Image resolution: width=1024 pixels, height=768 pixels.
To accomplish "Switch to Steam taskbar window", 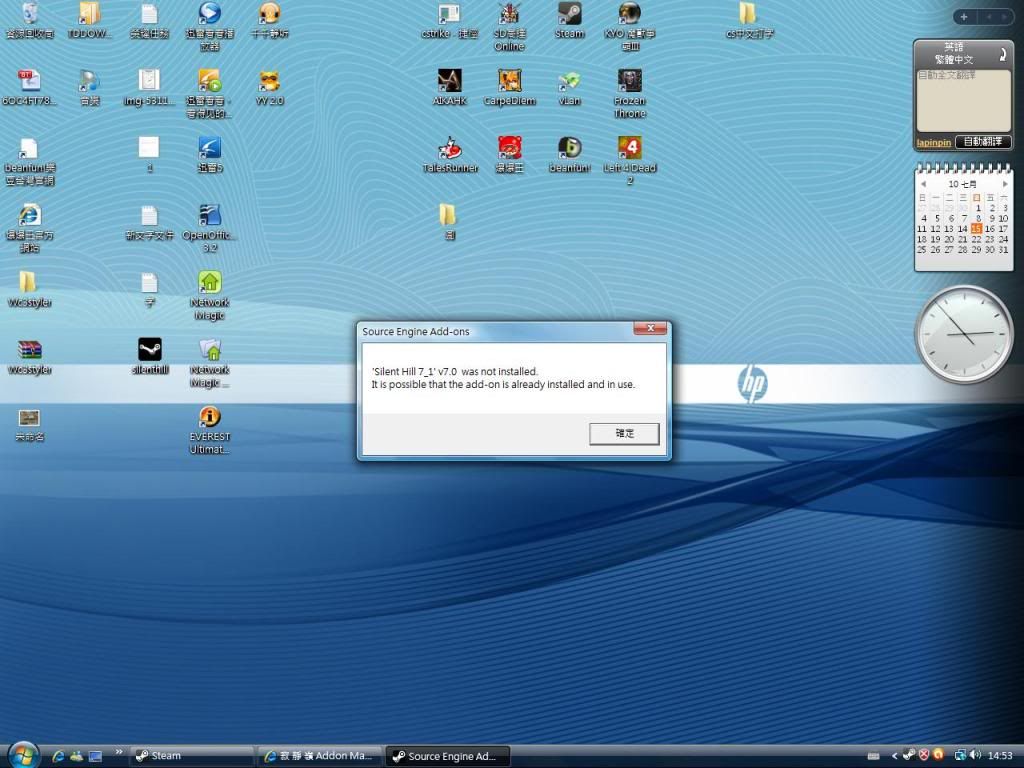I will [x=190, y=756].
